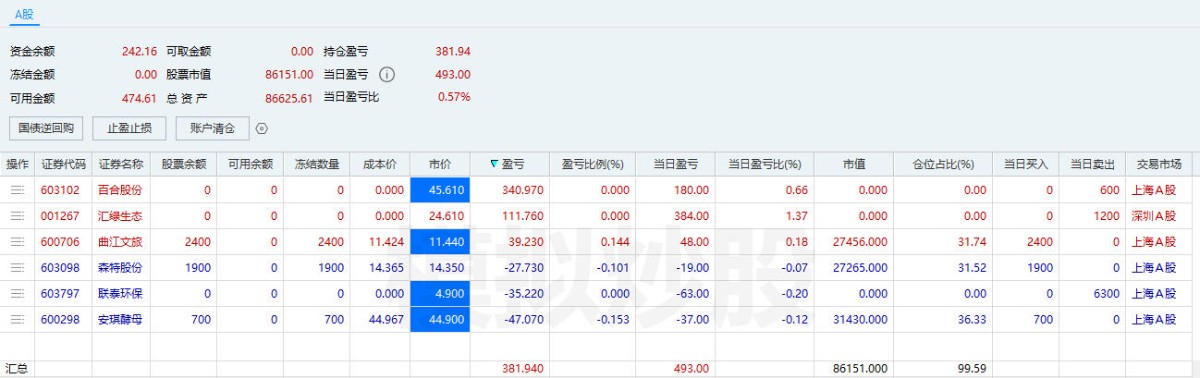Select the 安琪酵母 stock name cell
The height and width of the screenshot is (378, 1200).
(120, 320)
